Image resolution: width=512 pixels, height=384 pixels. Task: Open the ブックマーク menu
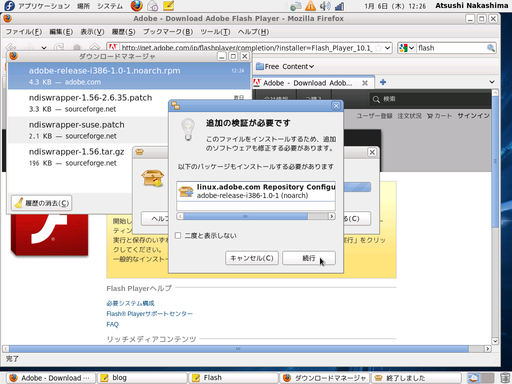pyautogui.click(x=168, y=32)
